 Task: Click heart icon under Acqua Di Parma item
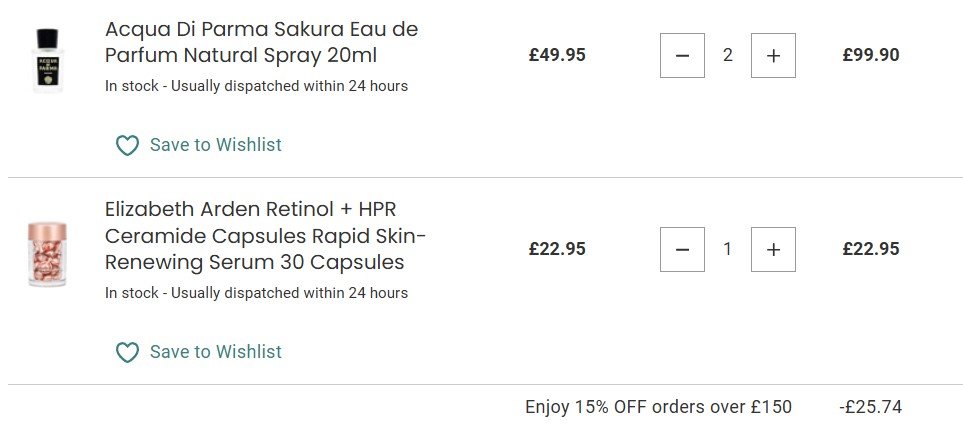pyautogui.click(x=127, y=146)
